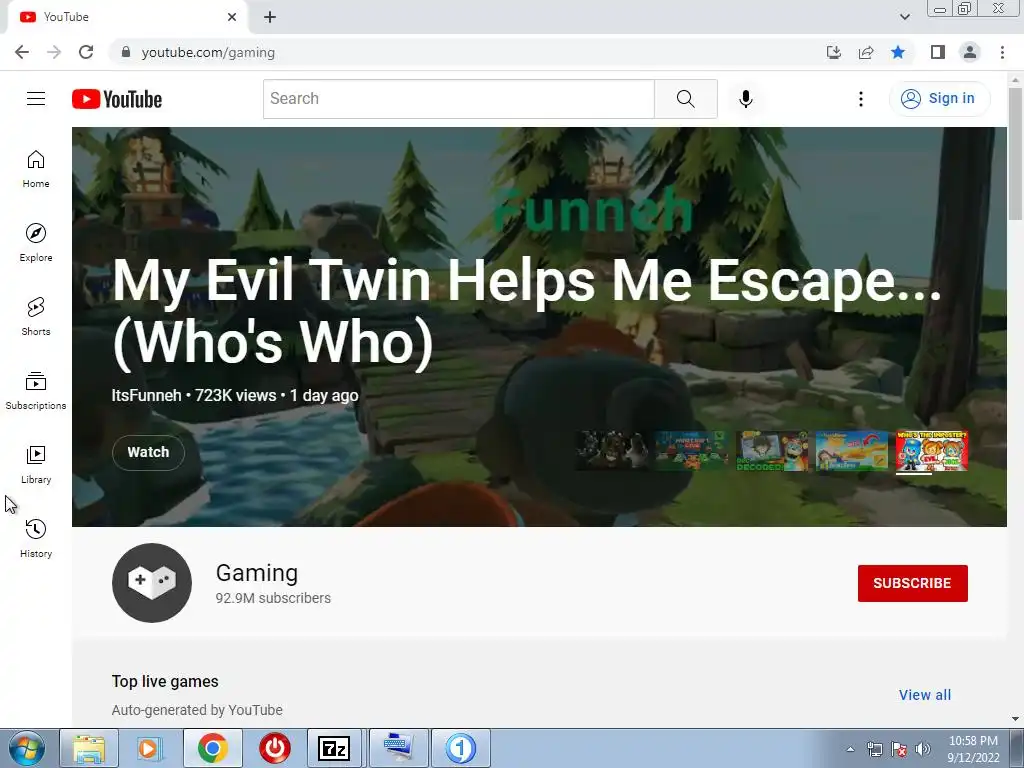Click the install app icon in address bar

click(834, 52)
